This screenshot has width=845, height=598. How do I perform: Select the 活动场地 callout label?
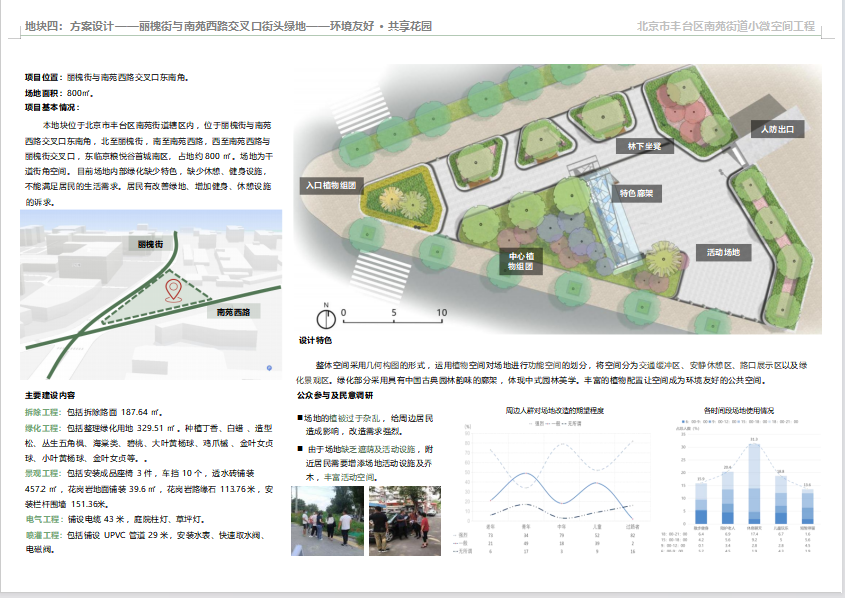click(x=723, y=252)
